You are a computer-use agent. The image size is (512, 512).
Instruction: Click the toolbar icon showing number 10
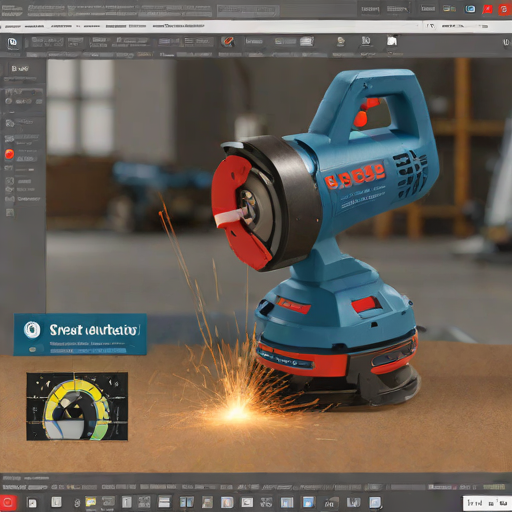(x=366, y=41)
